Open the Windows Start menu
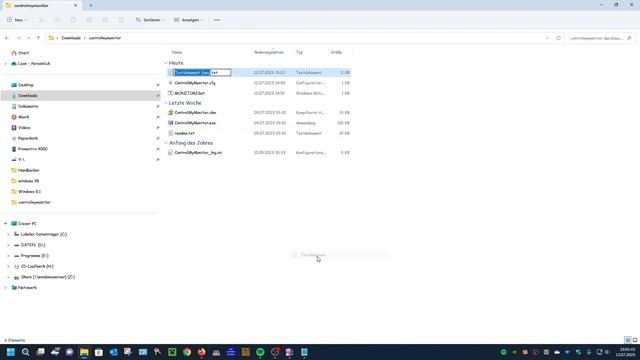This screenshot has height=360, width=640. point(11,352)
